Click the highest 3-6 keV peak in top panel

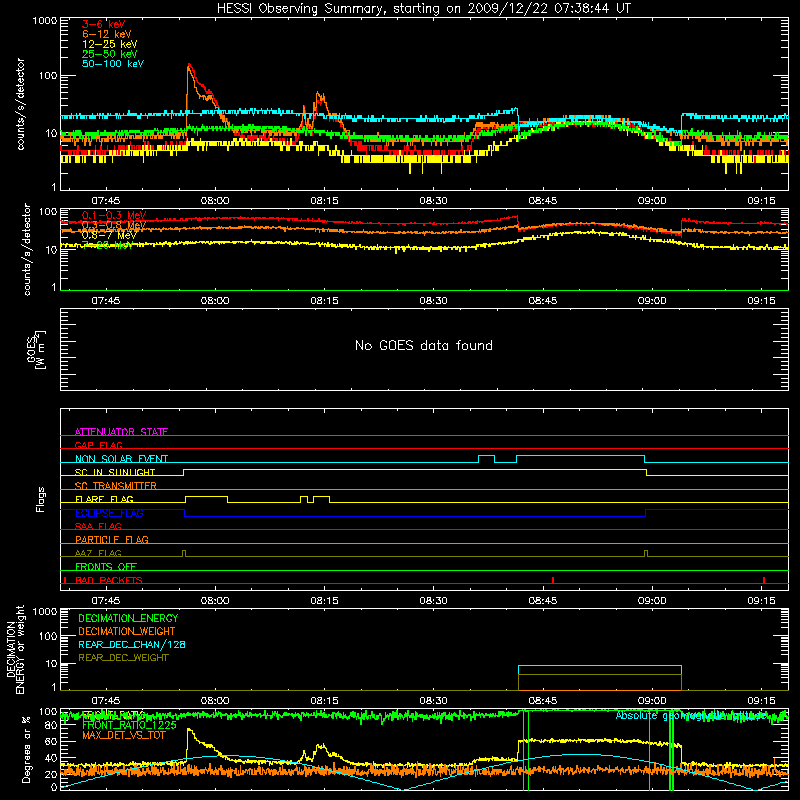click(189, 65)
